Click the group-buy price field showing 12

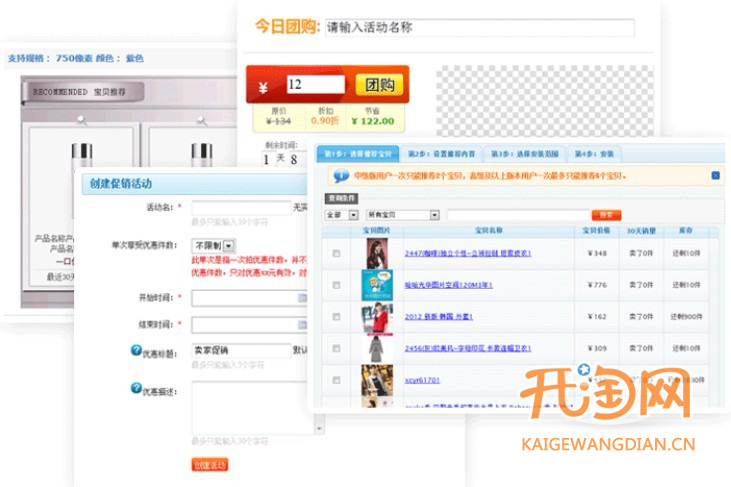(x=316, y=84)
